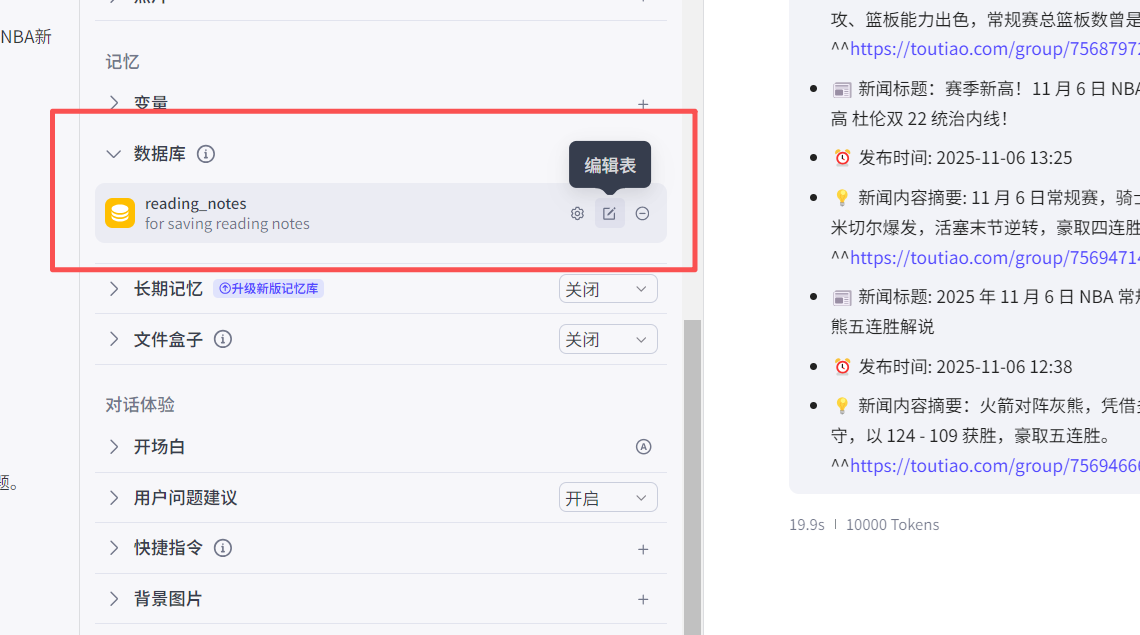Open the 文件盒子 关闭 dropdown
This screenshot has height=635, width=1140.
(x=608, y=339)
